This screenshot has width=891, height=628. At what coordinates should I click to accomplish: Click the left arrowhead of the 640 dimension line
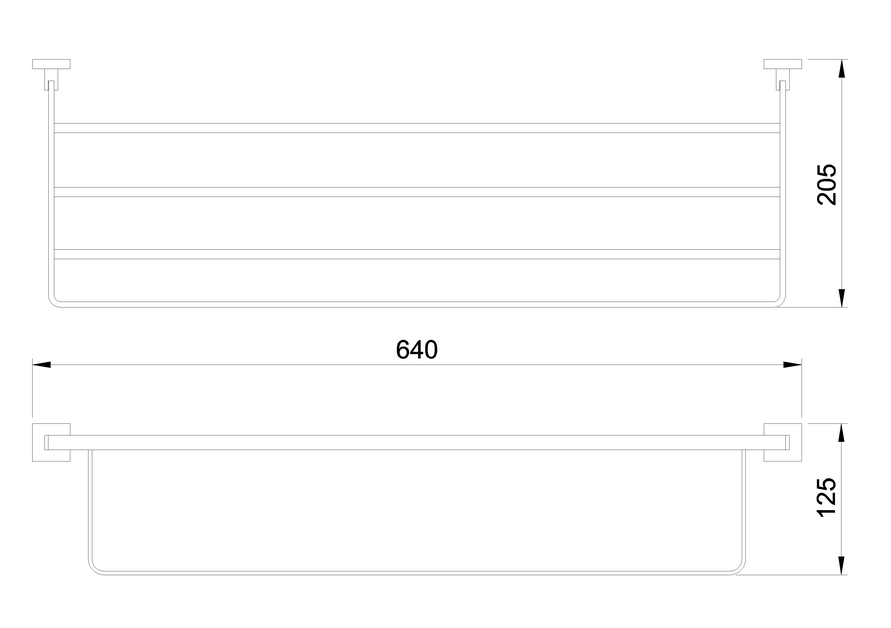[x=41, y=364]
